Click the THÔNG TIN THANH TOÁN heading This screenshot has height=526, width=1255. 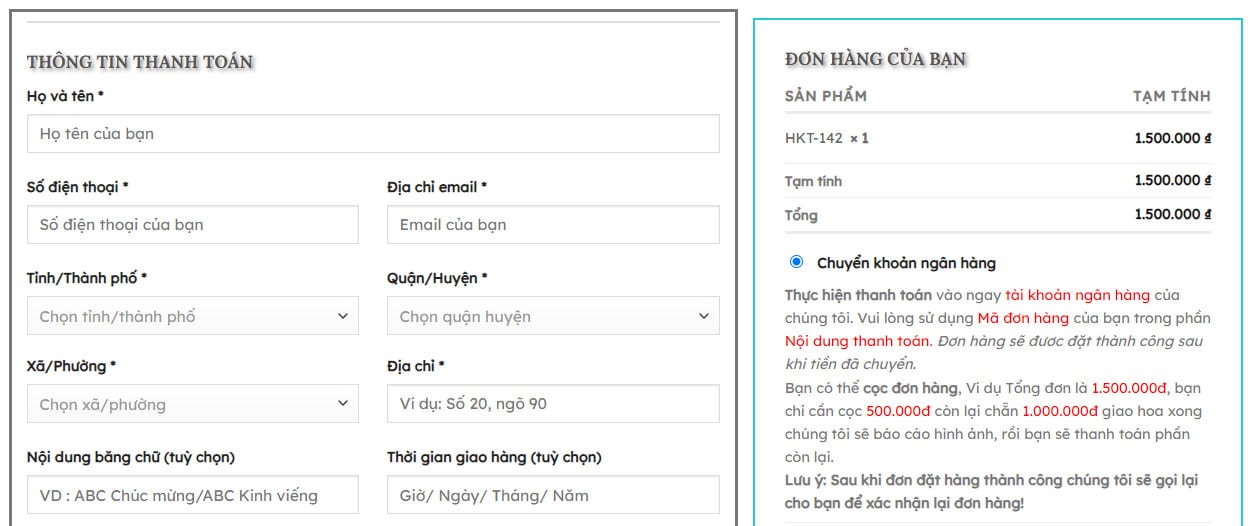coord(139,62)
